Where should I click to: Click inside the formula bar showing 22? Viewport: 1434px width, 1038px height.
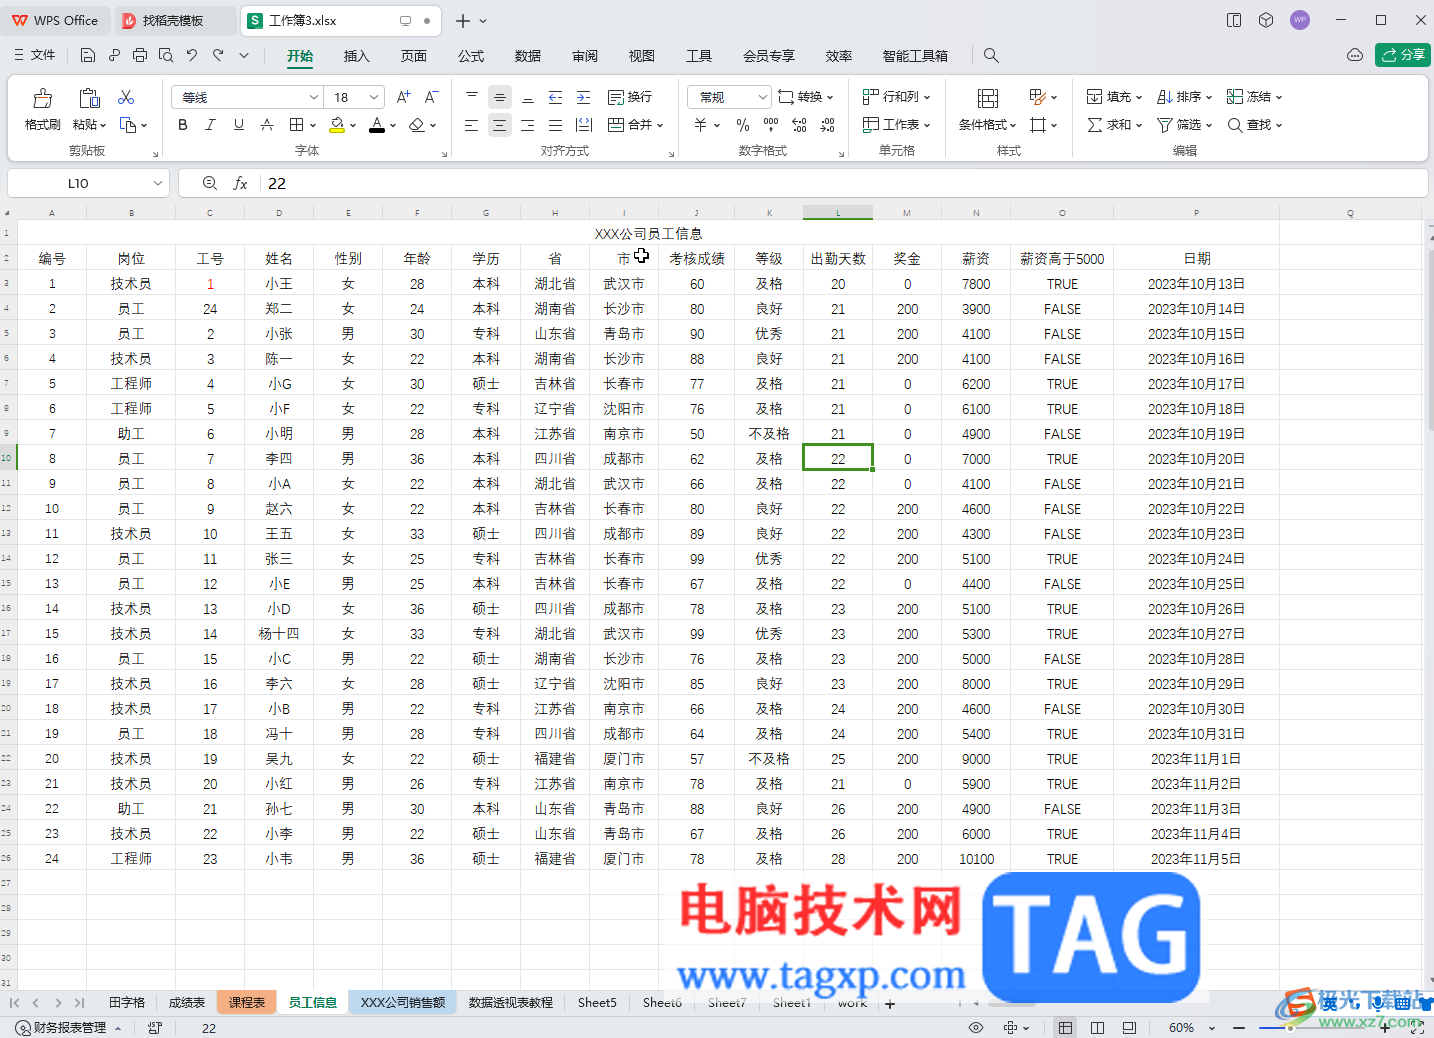845,183
